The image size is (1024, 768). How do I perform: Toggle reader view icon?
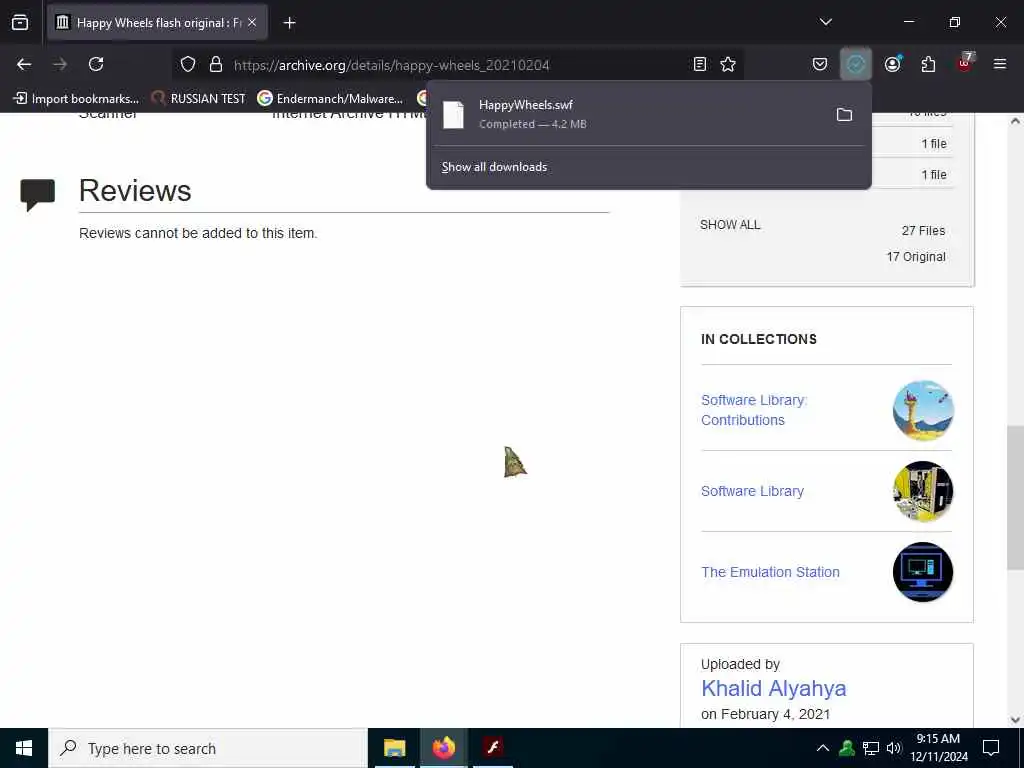(699, 64)
